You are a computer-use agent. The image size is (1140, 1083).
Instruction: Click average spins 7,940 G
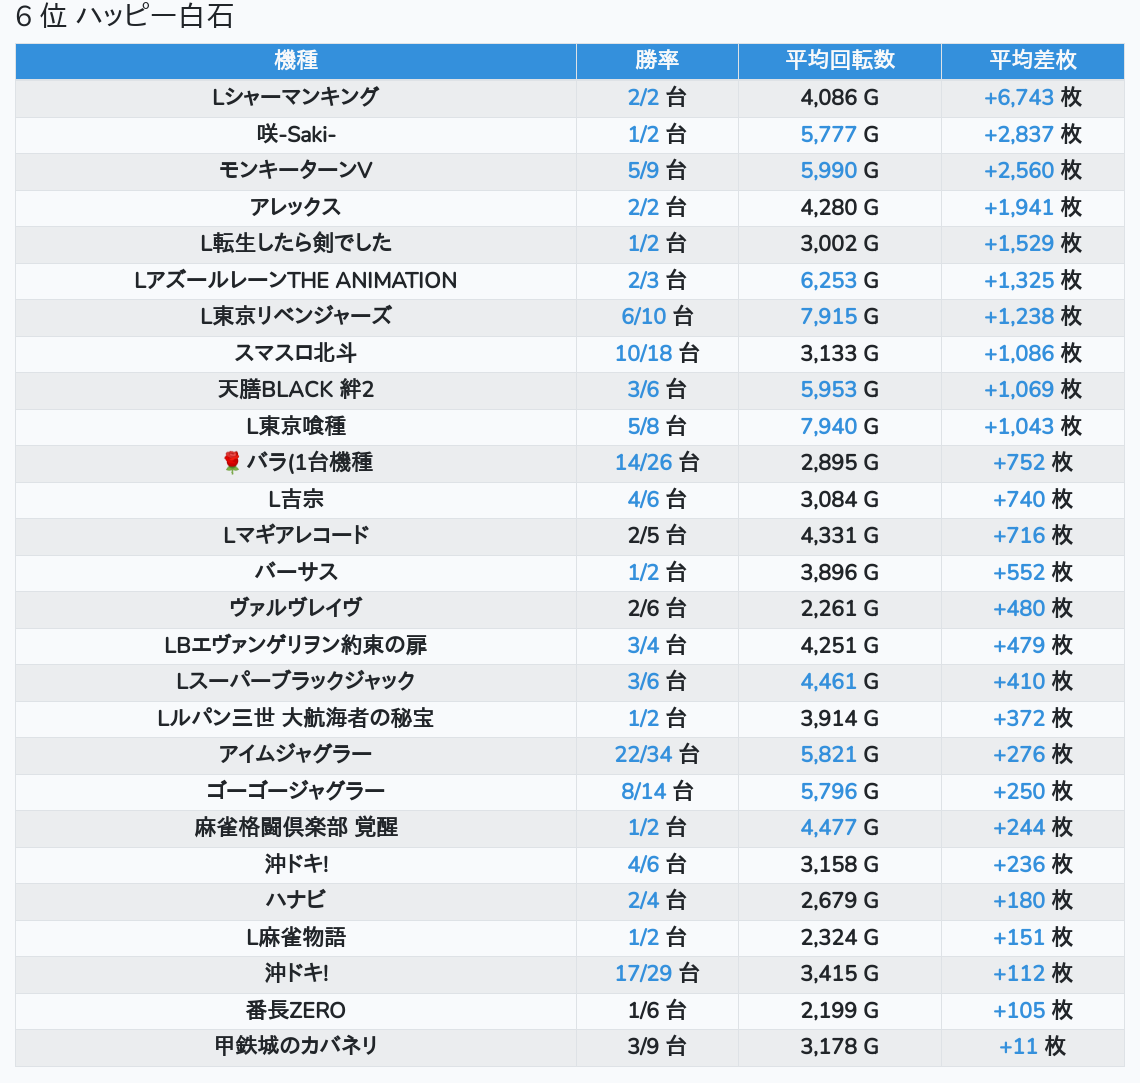pyautogui.click(x=840, y=426)
